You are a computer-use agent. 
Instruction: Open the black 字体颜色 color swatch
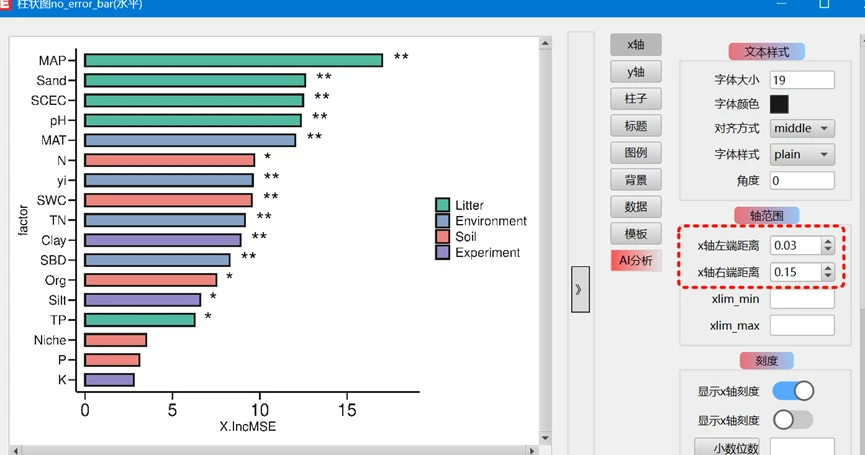[779, 104]
